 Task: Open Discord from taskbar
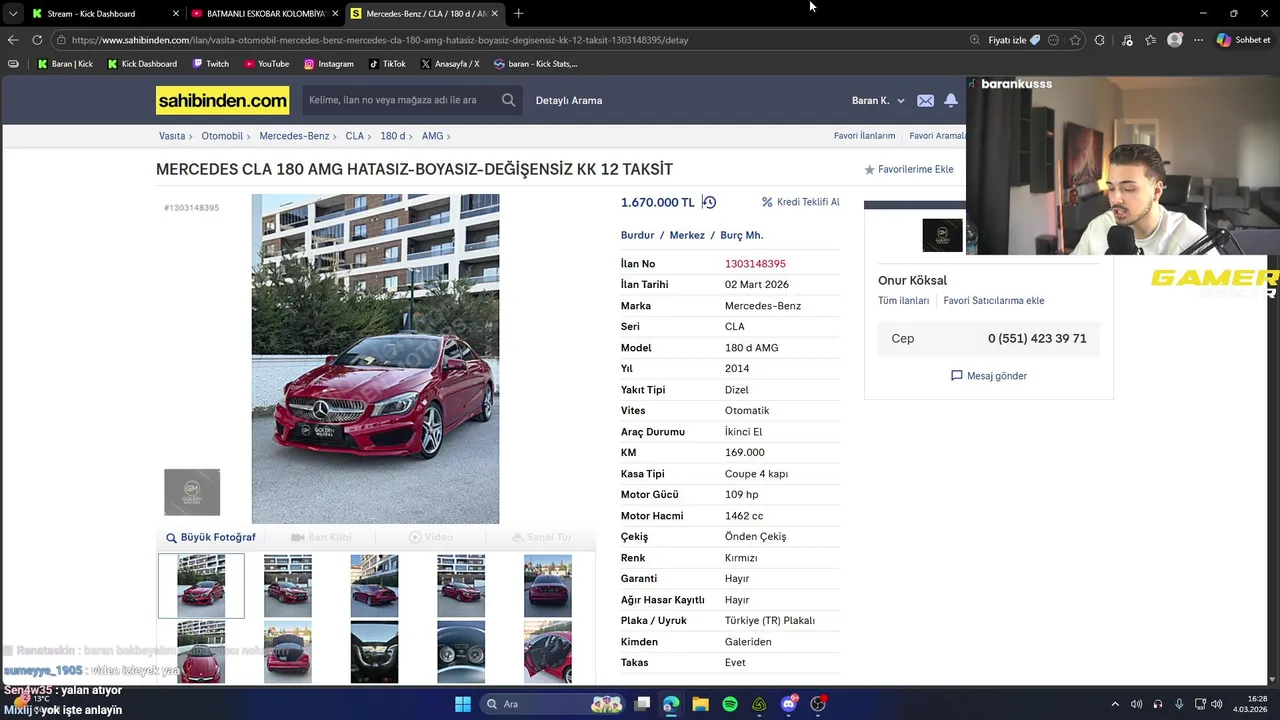(x=789, y=704)
